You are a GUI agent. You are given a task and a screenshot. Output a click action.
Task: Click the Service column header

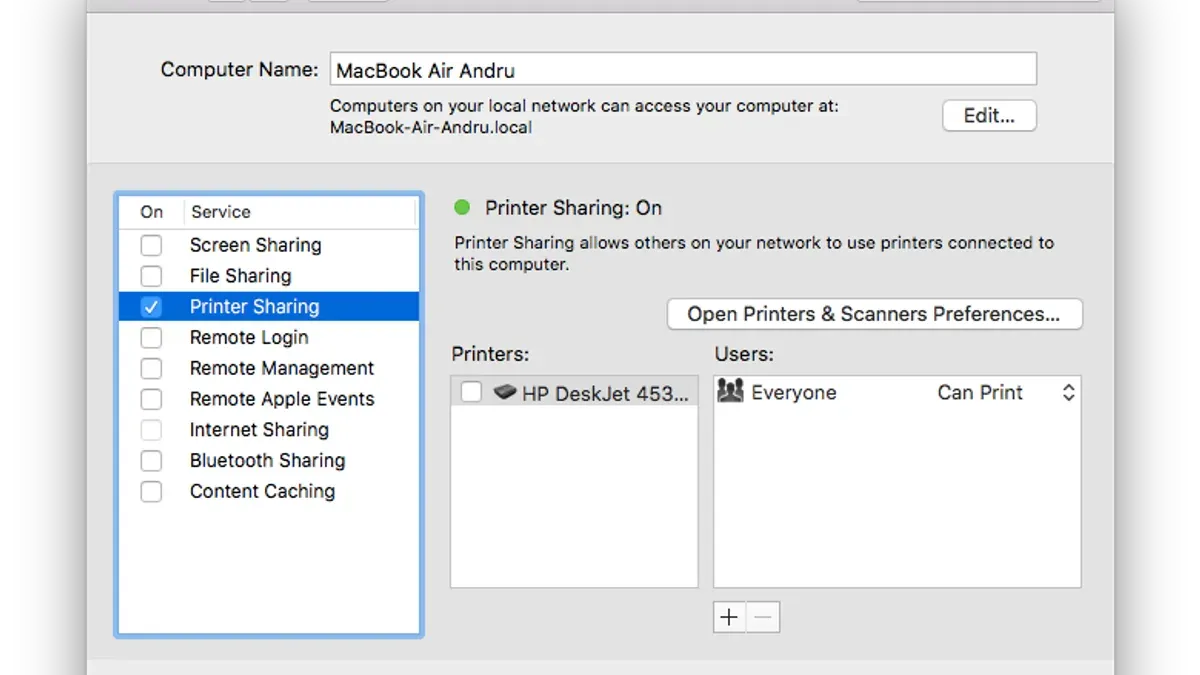[x=221, y=212]
